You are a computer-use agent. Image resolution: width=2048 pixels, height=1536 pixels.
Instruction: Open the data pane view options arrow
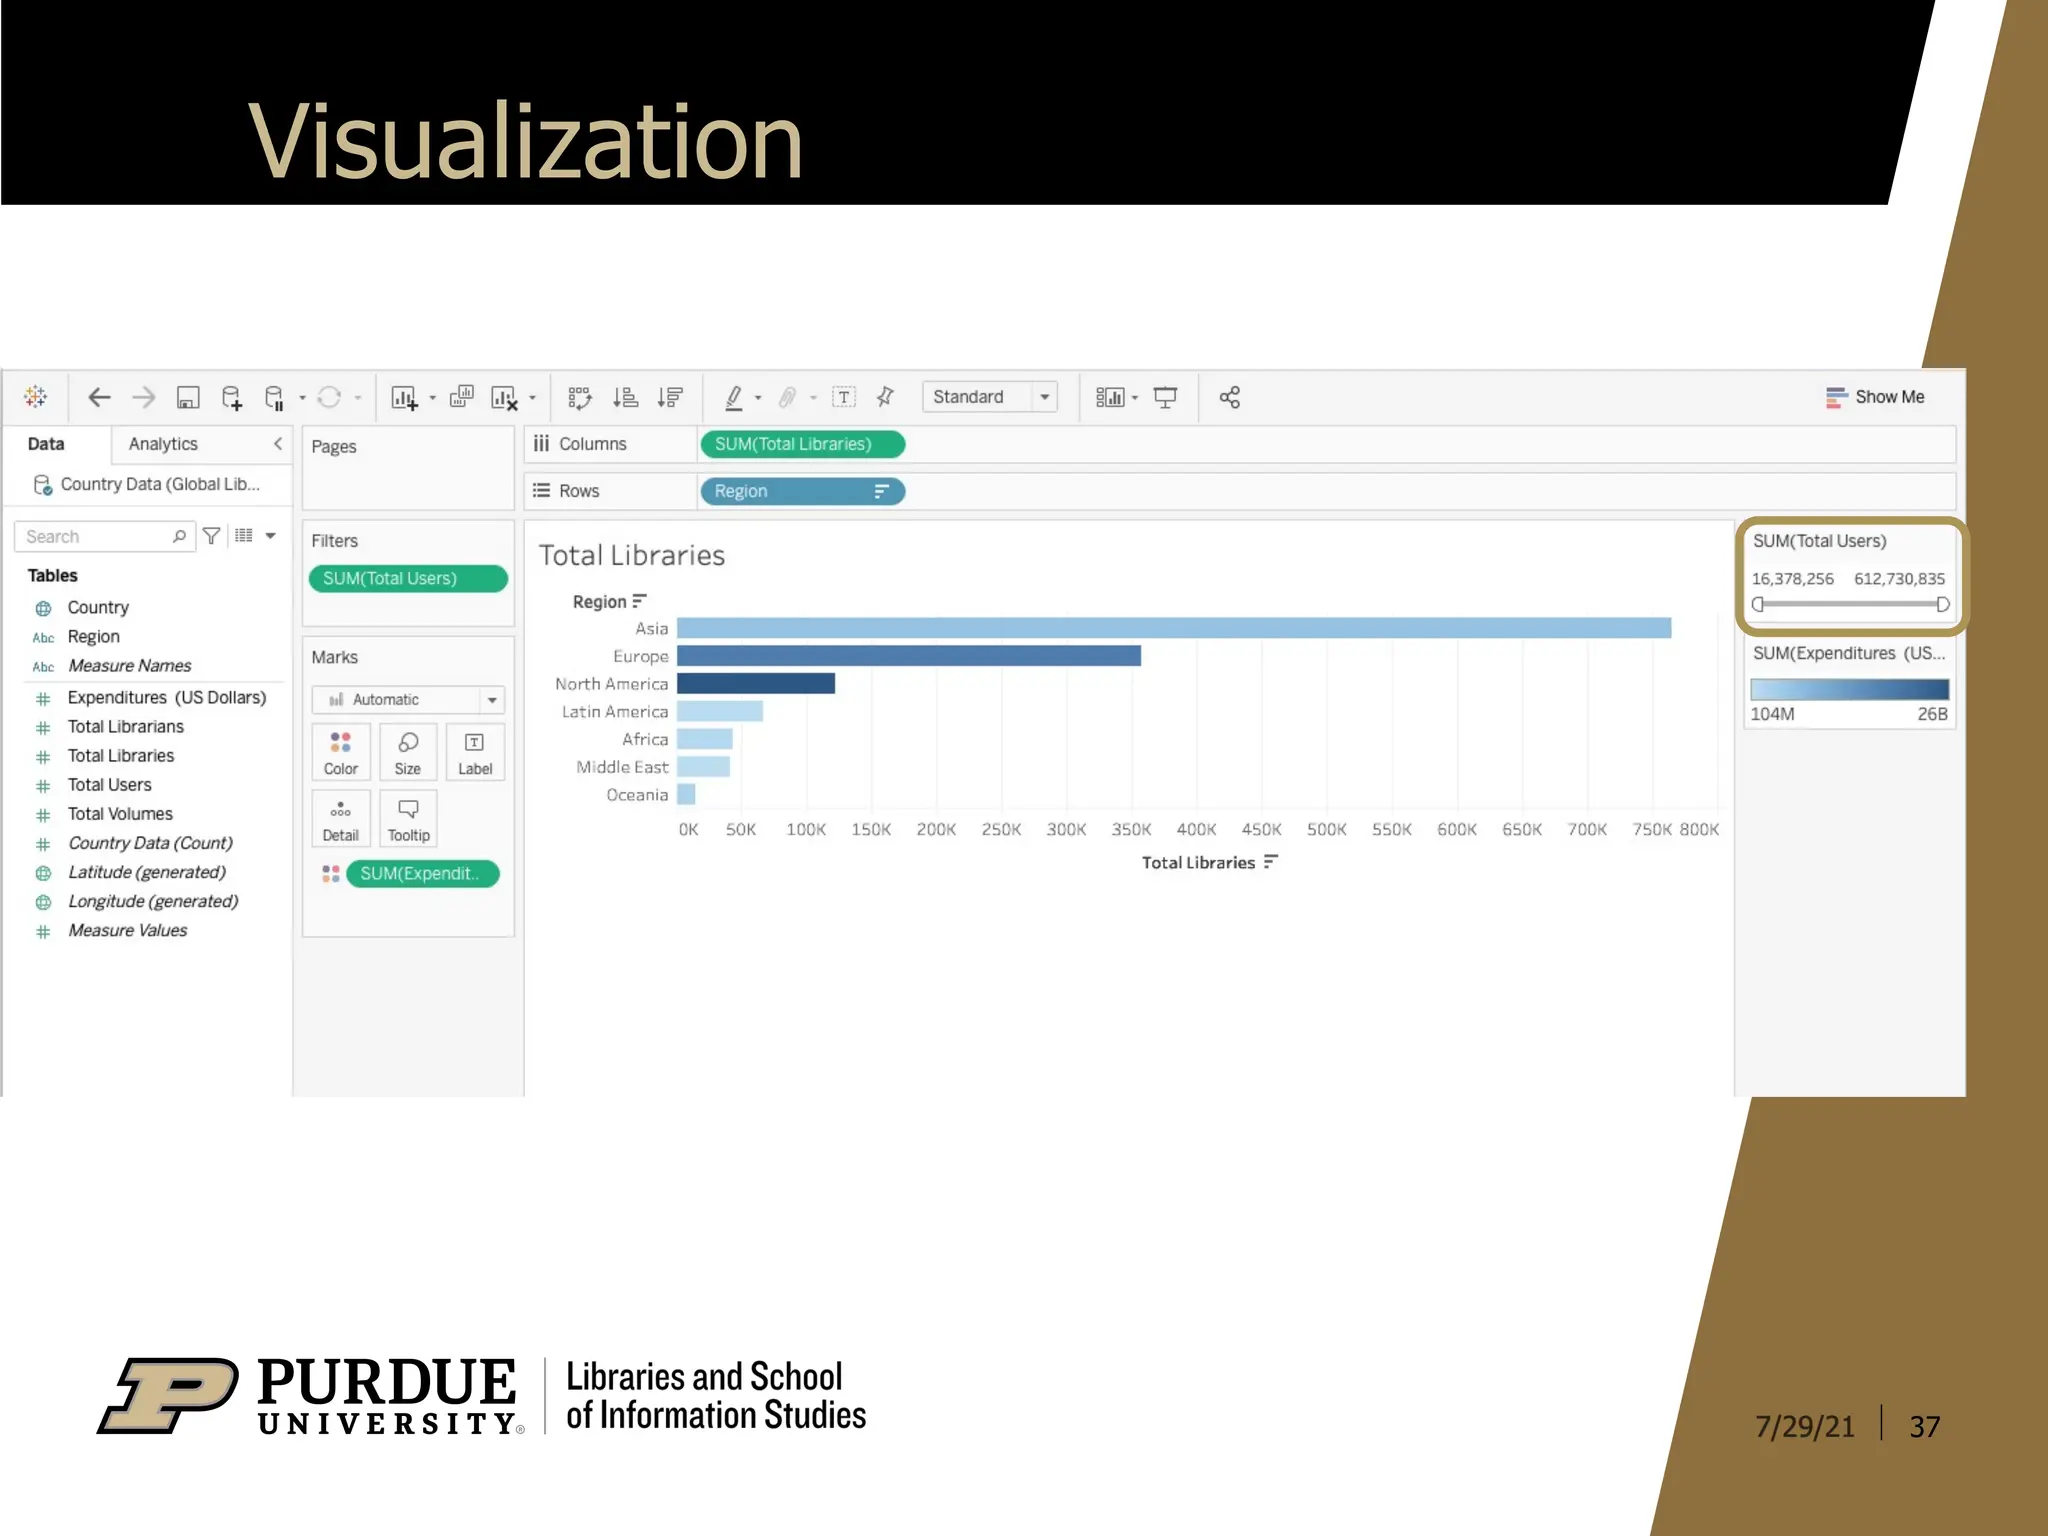pyautogui.click(x=271, y=536)
